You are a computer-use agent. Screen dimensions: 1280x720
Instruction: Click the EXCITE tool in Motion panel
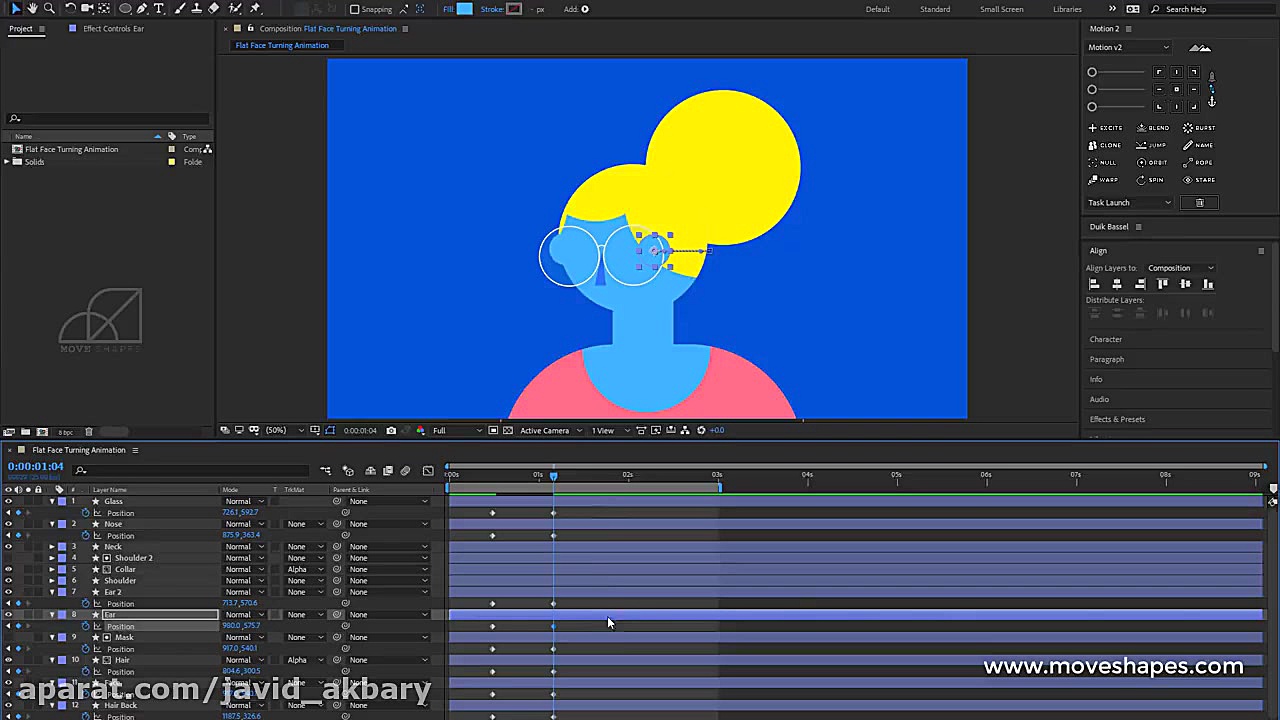click(x=1105, y=127)
